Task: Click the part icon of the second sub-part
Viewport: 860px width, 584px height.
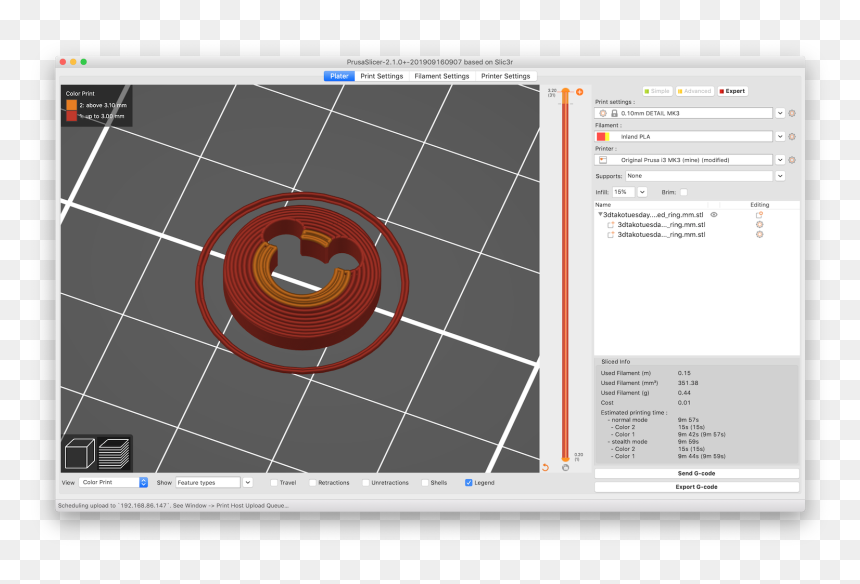Action: [610, 235]
